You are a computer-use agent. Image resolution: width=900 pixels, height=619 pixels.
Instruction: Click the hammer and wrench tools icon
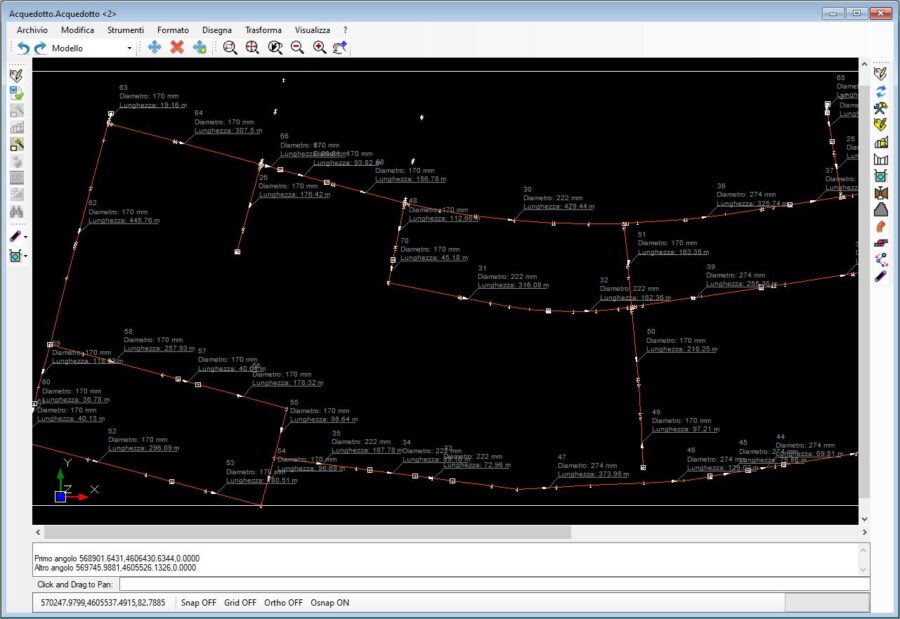pyautogui.click(x=880, y=108)
